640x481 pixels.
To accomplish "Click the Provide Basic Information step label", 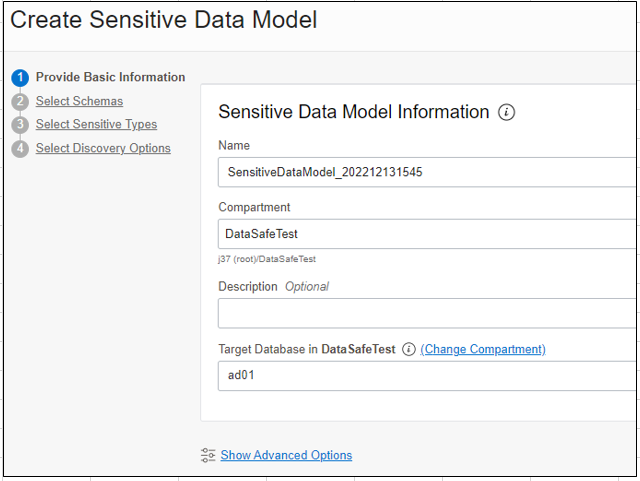I will [x=110, y=77].
